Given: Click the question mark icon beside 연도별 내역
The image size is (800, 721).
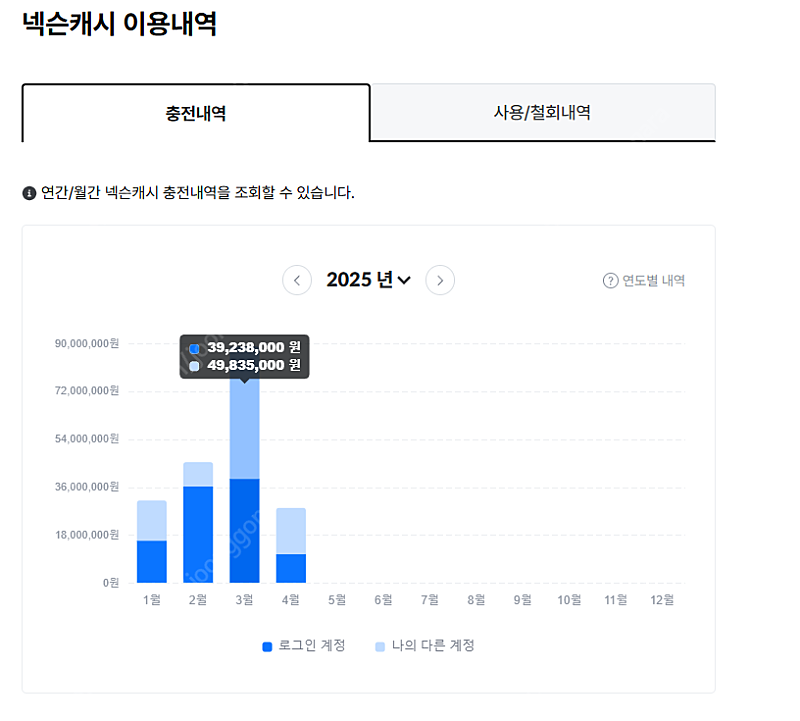Looking at the screenshot, I should pos(610,281).
